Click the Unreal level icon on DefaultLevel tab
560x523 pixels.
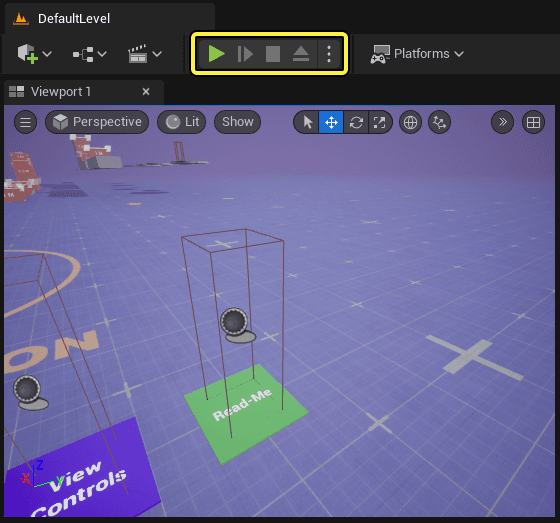pyautogui.click(x=21, y=19)
